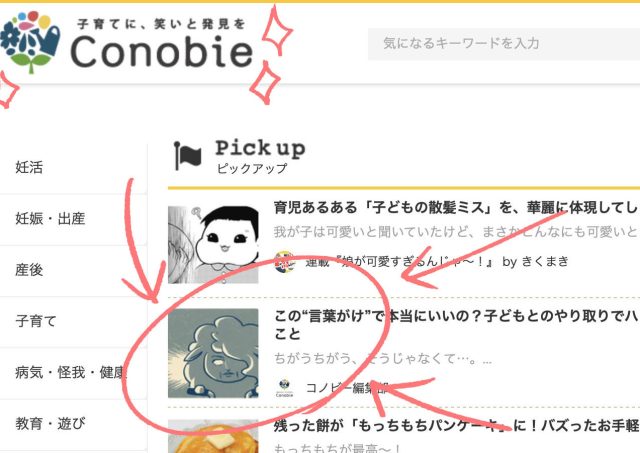This screenshot has width=640, height=453.
Task: Select the 産後 sidebar item
Action: [73, 270]
